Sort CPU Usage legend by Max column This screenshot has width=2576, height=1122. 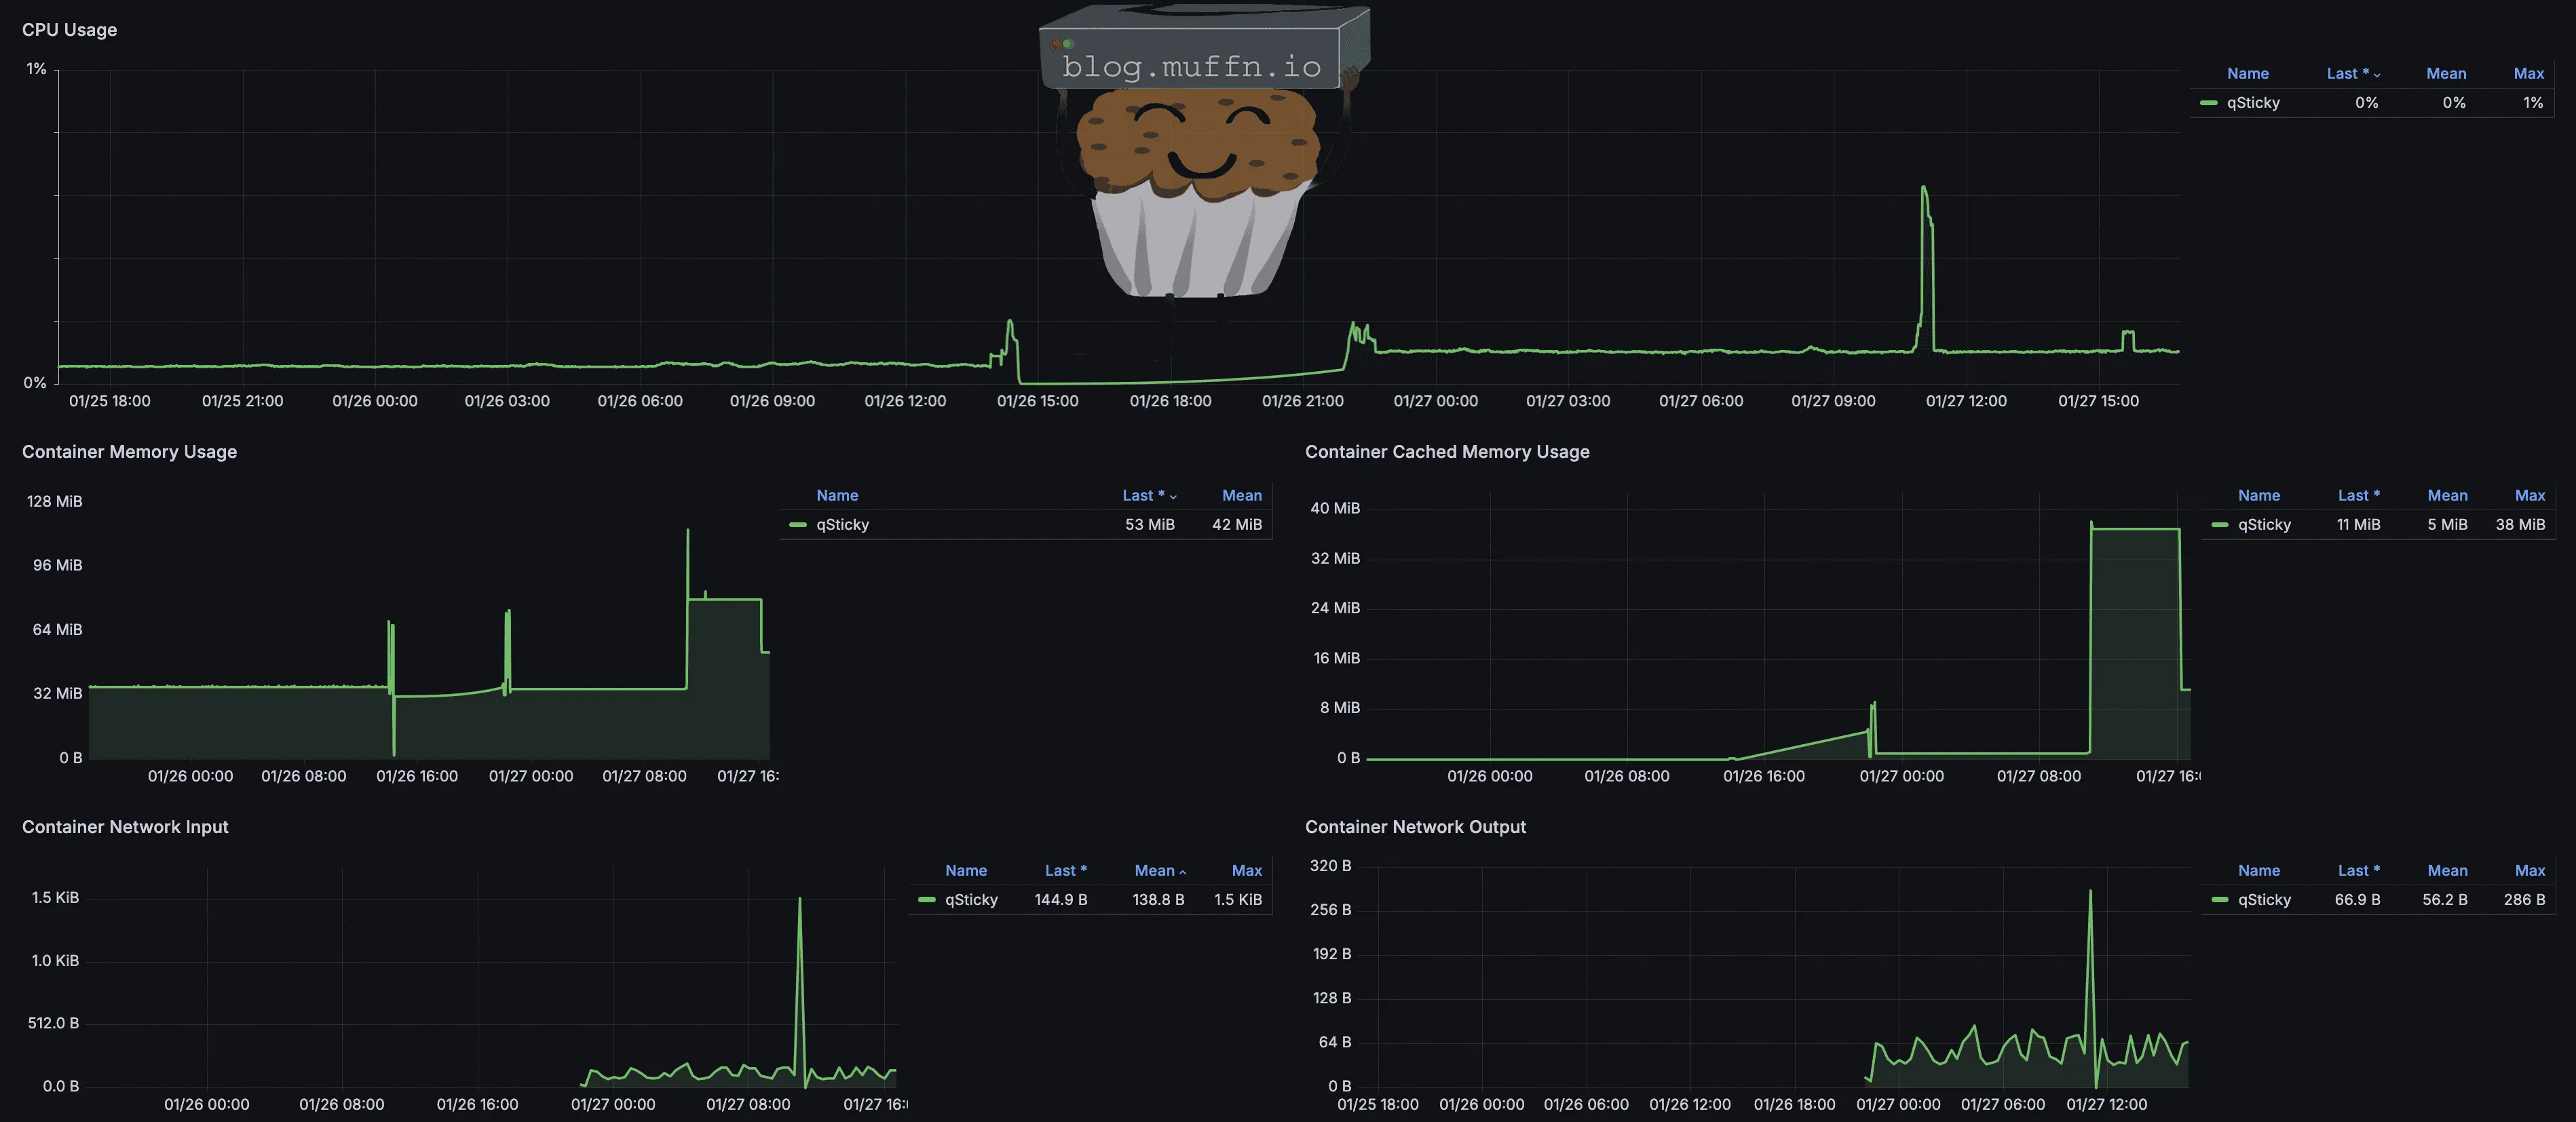2528,74
